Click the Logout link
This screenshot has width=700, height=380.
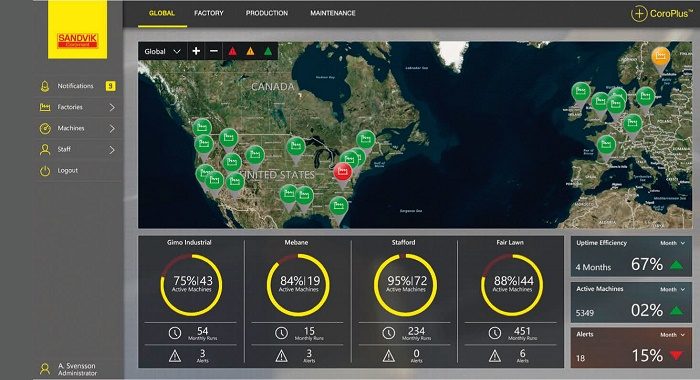click(x=68, y=171)
